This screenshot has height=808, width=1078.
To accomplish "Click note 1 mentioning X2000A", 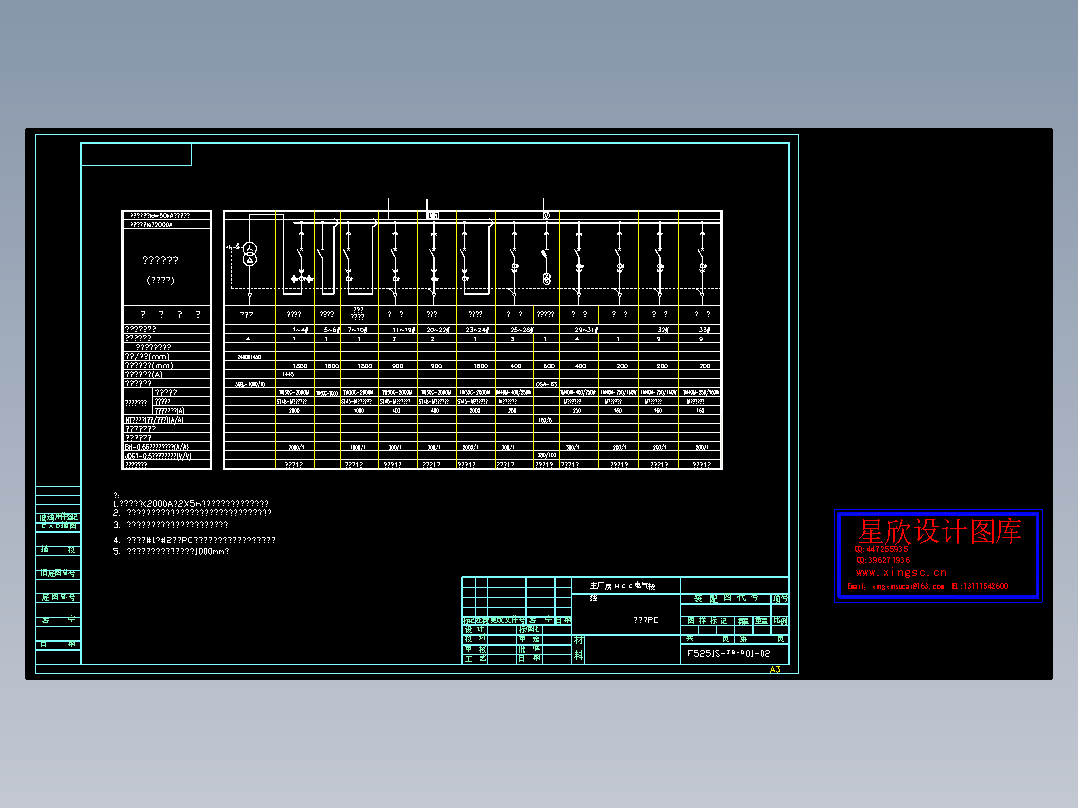I will tap(190, 504).
